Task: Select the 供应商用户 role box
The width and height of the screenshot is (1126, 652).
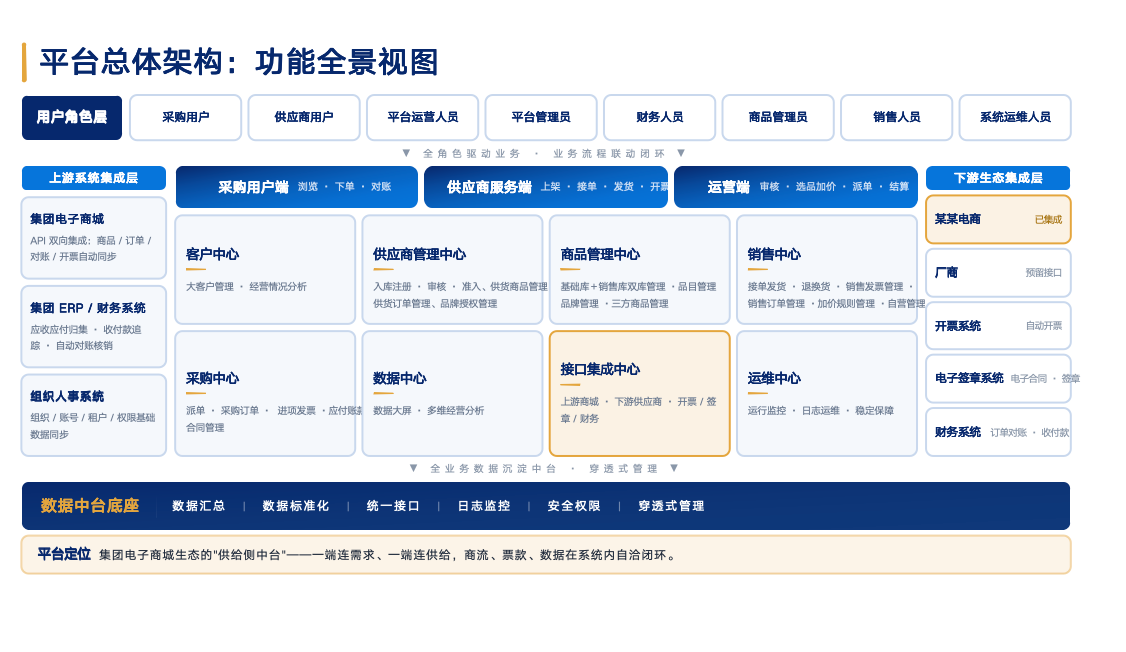Action: pyautogui.click(x=304, y=117)
